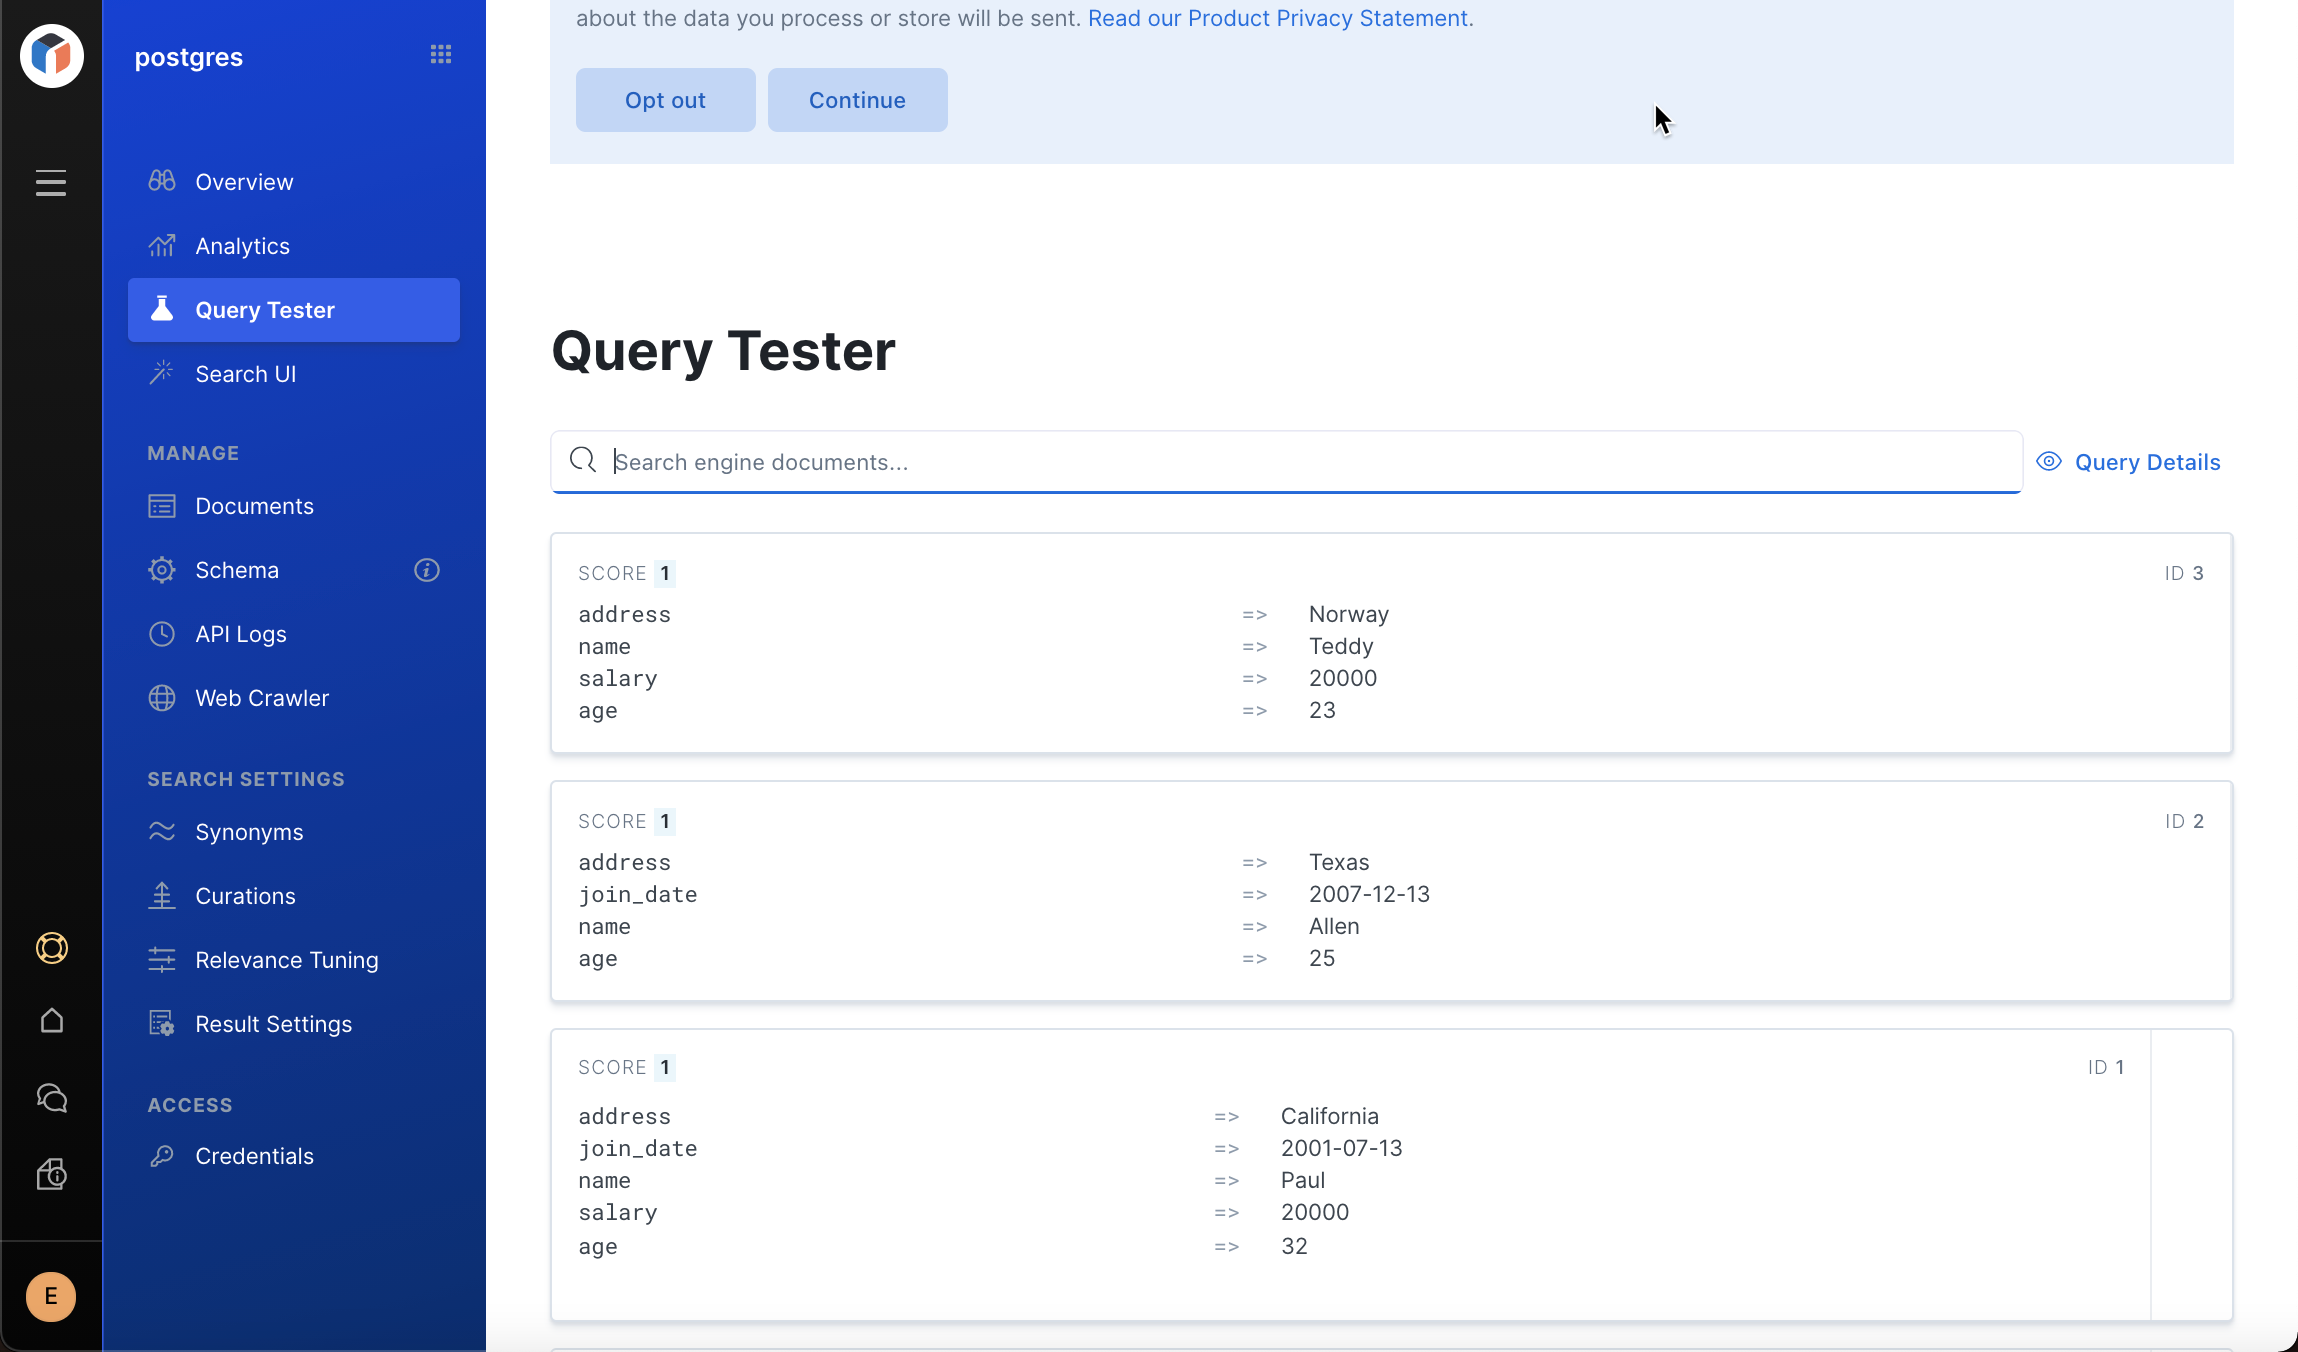Image resolution: width=2298 pixels, height=1352 pixels.
Task: Click the Schema info icon
Action: [x=427, y=570]
